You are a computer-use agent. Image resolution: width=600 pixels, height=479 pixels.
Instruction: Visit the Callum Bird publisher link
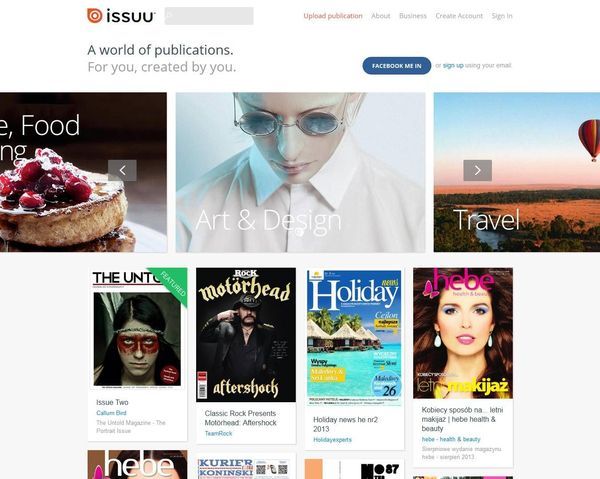coord(111,413)
